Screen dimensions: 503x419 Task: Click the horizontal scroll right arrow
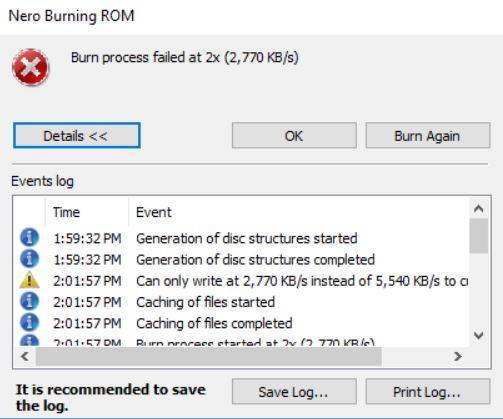(458, 356)
